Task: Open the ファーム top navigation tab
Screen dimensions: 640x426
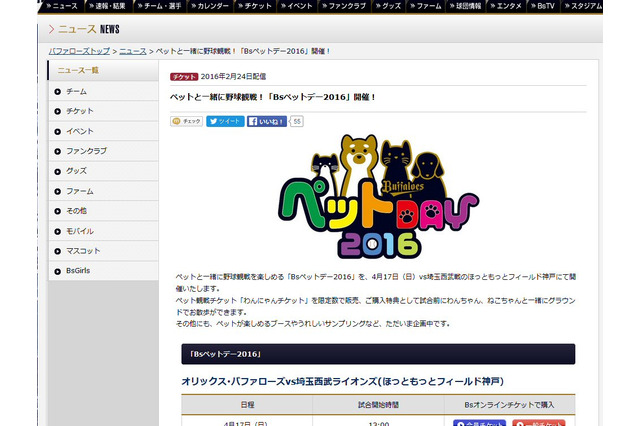Action: [x=426, y=6]
